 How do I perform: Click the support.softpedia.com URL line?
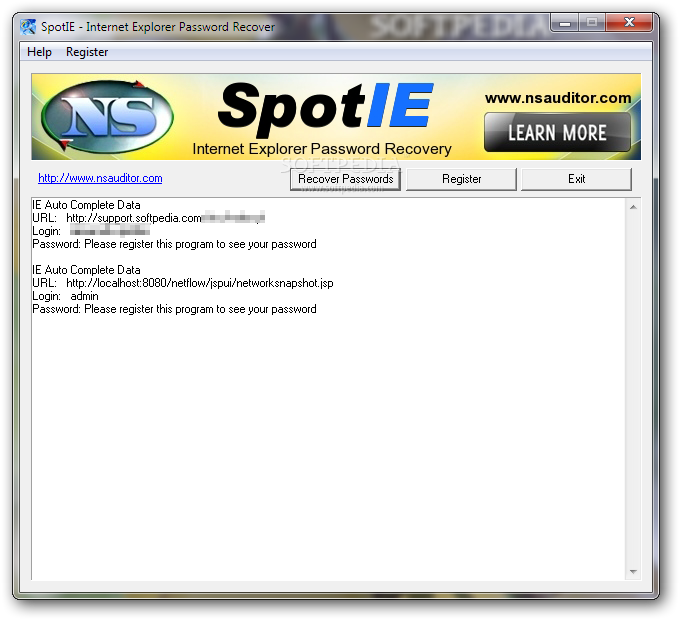point(148,218)
